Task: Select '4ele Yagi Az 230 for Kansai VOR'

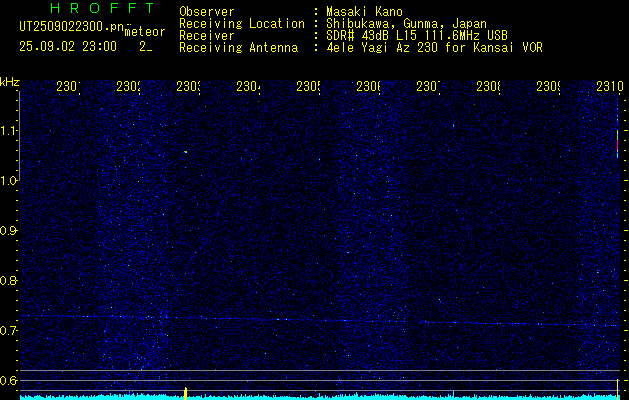Action: [x=434, y=48]
